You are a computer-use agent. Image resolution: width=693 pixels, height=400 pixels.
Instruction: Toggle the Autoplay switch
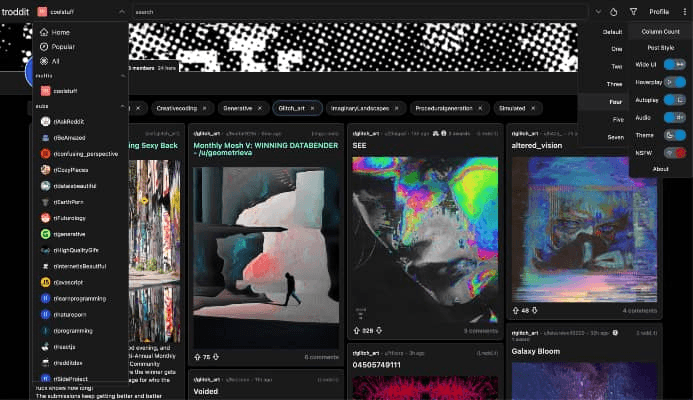pos(675,100)
